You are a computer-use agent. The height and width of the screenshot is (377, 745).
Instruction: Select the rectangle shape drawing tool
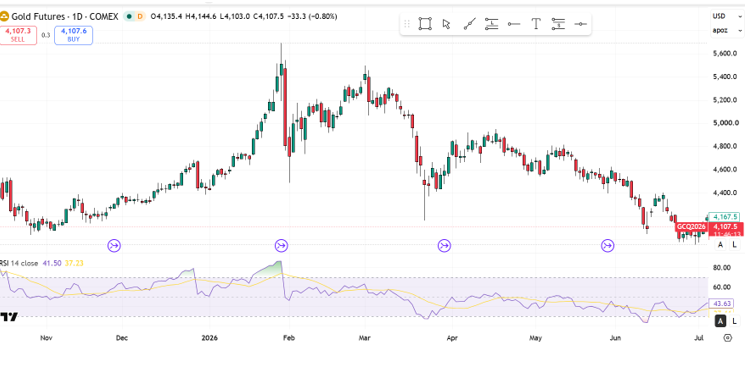(425, 24)
